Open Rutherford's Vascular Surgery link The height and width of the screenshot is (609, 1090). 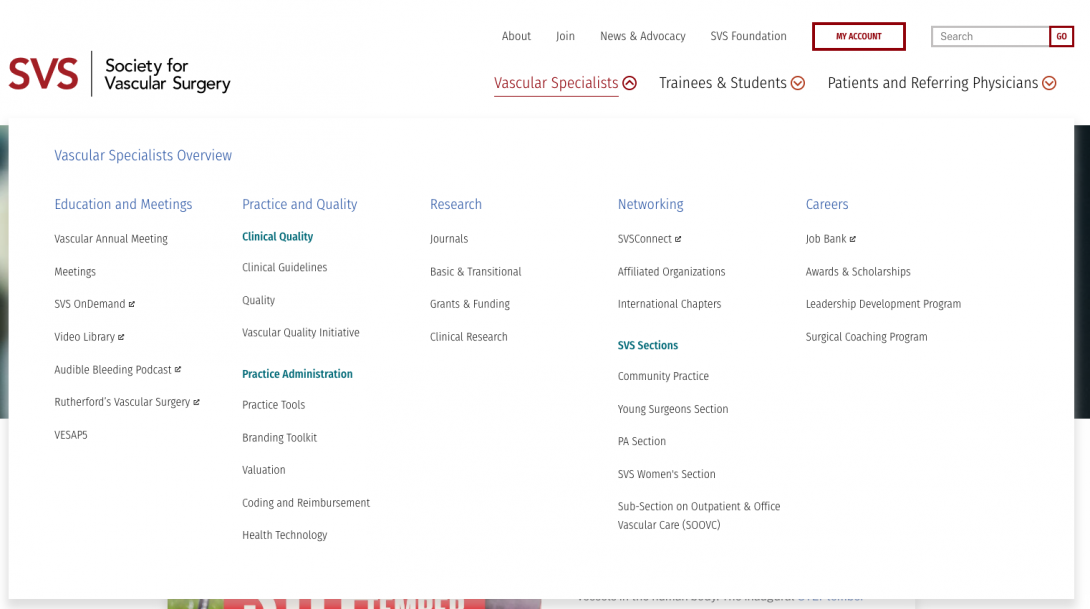click(127, 403)
